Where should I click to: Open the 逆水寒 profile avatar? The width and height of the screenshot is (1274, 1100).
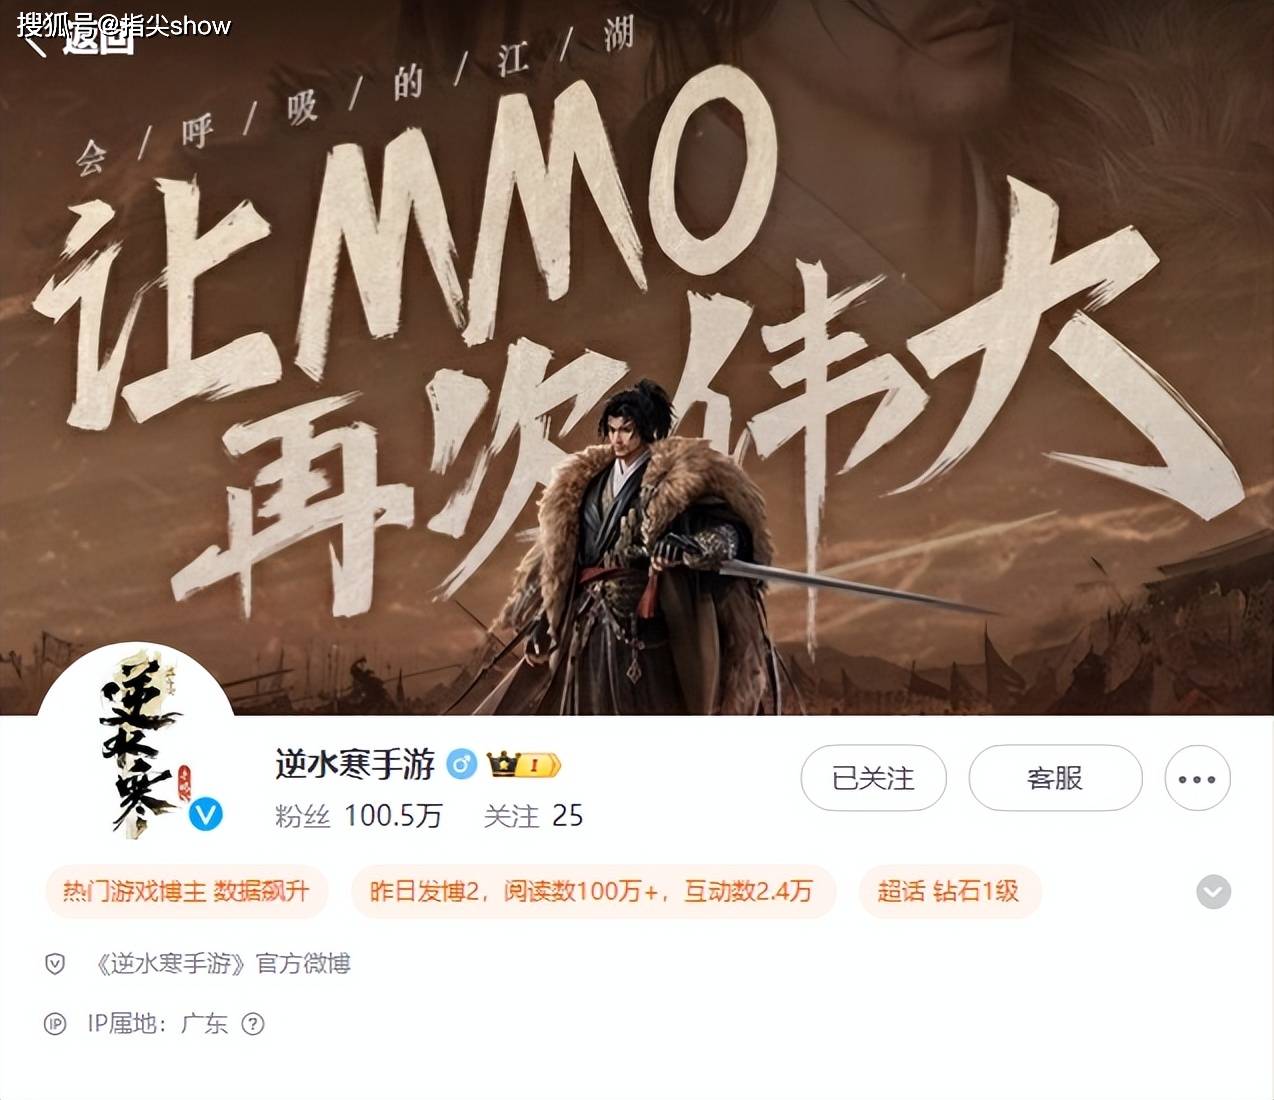coord(136,742)
